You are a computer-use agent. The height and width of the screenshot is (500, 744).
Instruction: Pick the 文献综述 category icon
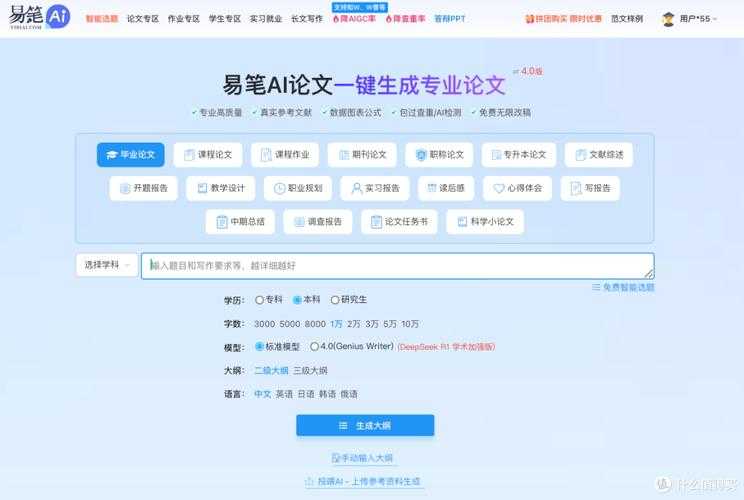(x=580, y=155)
